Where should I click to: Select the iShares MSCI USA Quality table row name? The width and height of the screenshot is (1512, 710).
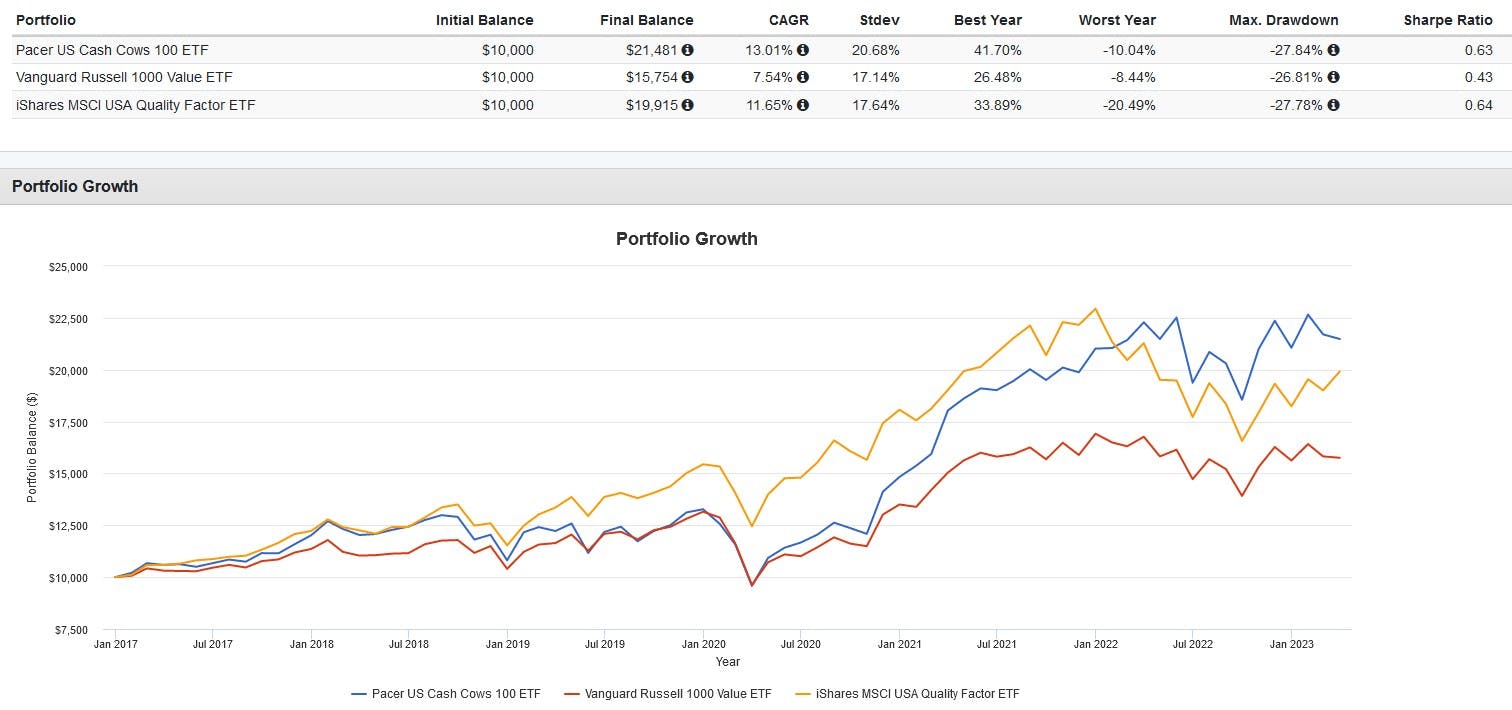coord(136,105)
